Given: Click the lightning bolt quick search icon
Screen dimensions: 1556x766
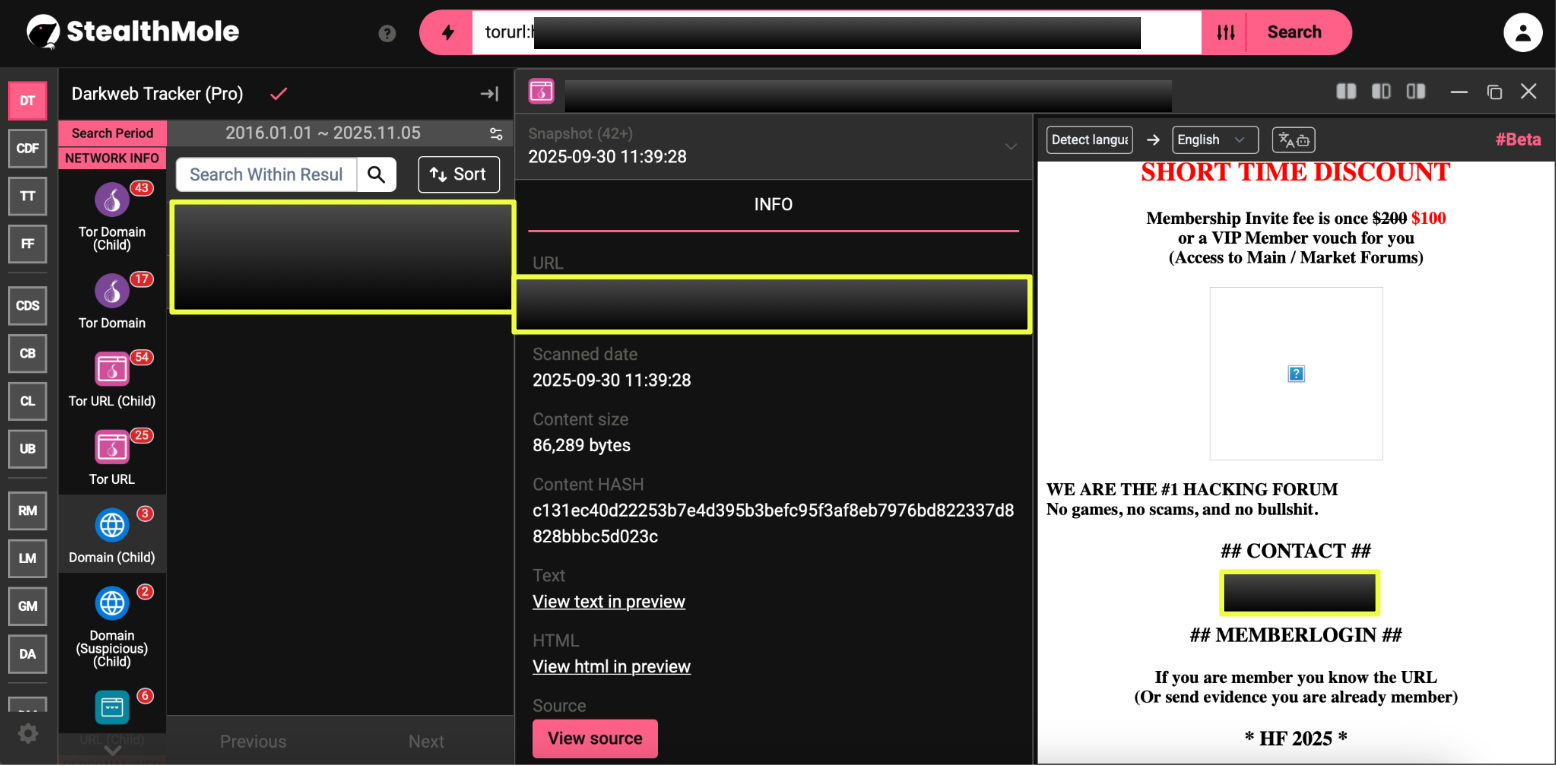Looking at the screenshot, I should pyautogui.click(x=447, y=33).
